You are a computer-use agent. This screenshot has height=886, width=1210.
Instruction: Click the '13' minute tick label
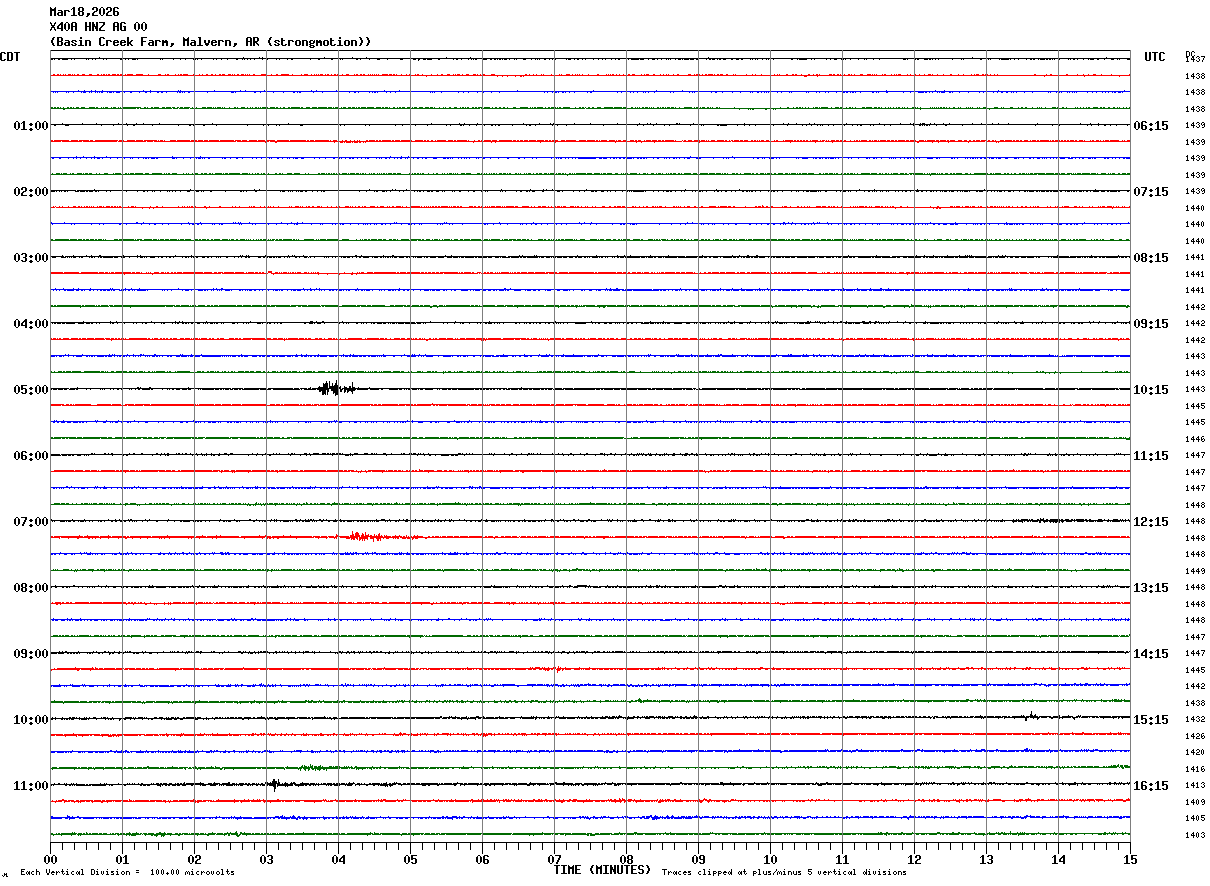[x=986, y=859]
